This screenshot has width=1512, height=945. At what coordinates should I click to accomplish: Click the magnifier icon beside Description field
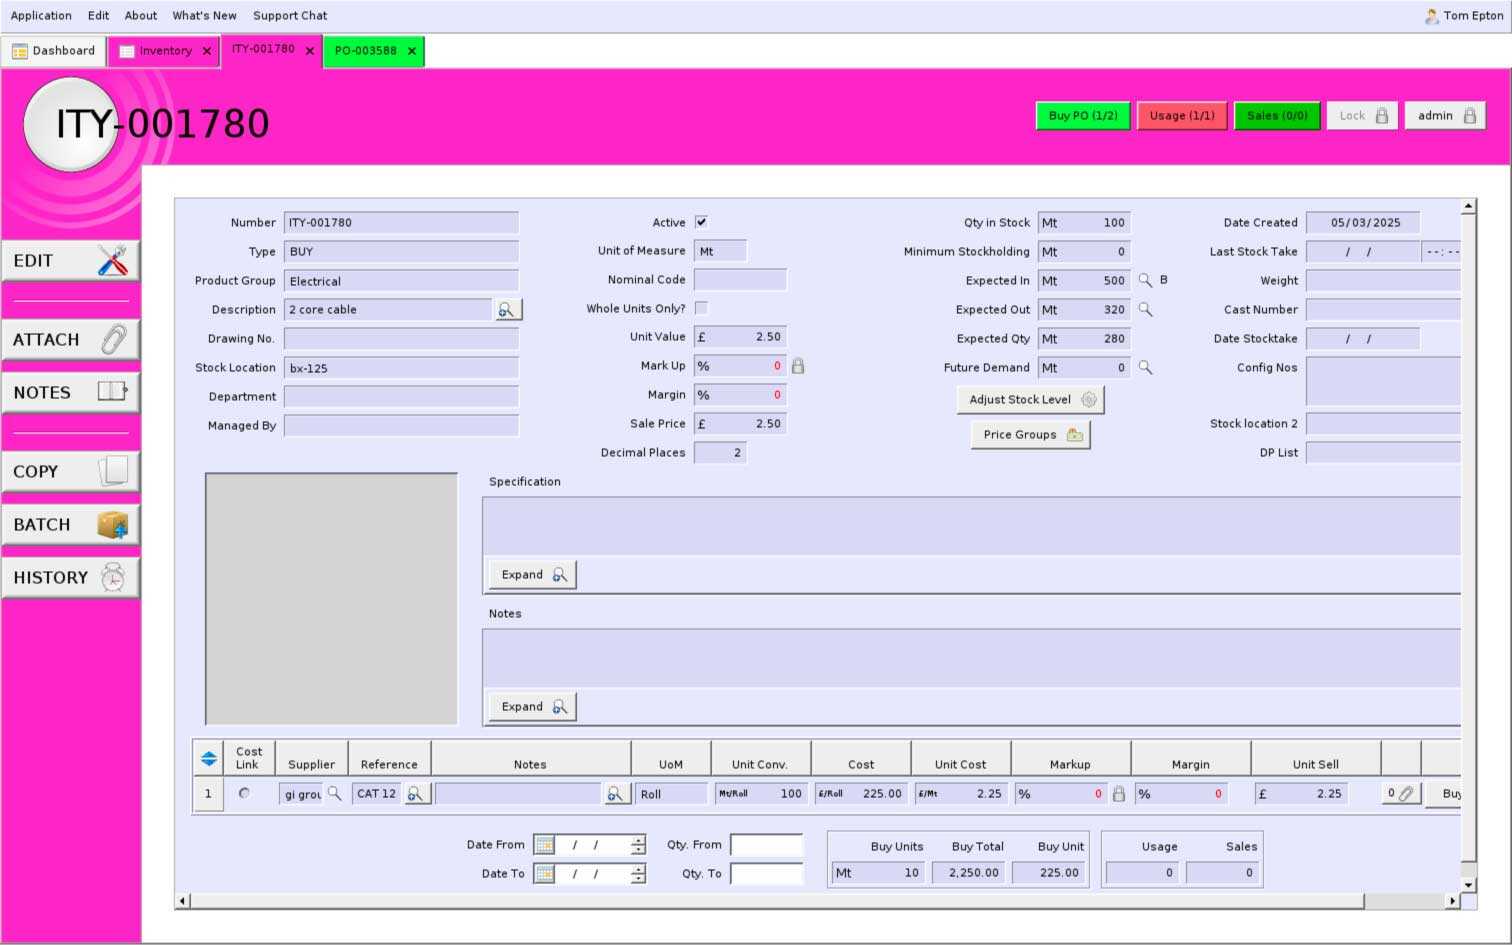click(507, 310)
